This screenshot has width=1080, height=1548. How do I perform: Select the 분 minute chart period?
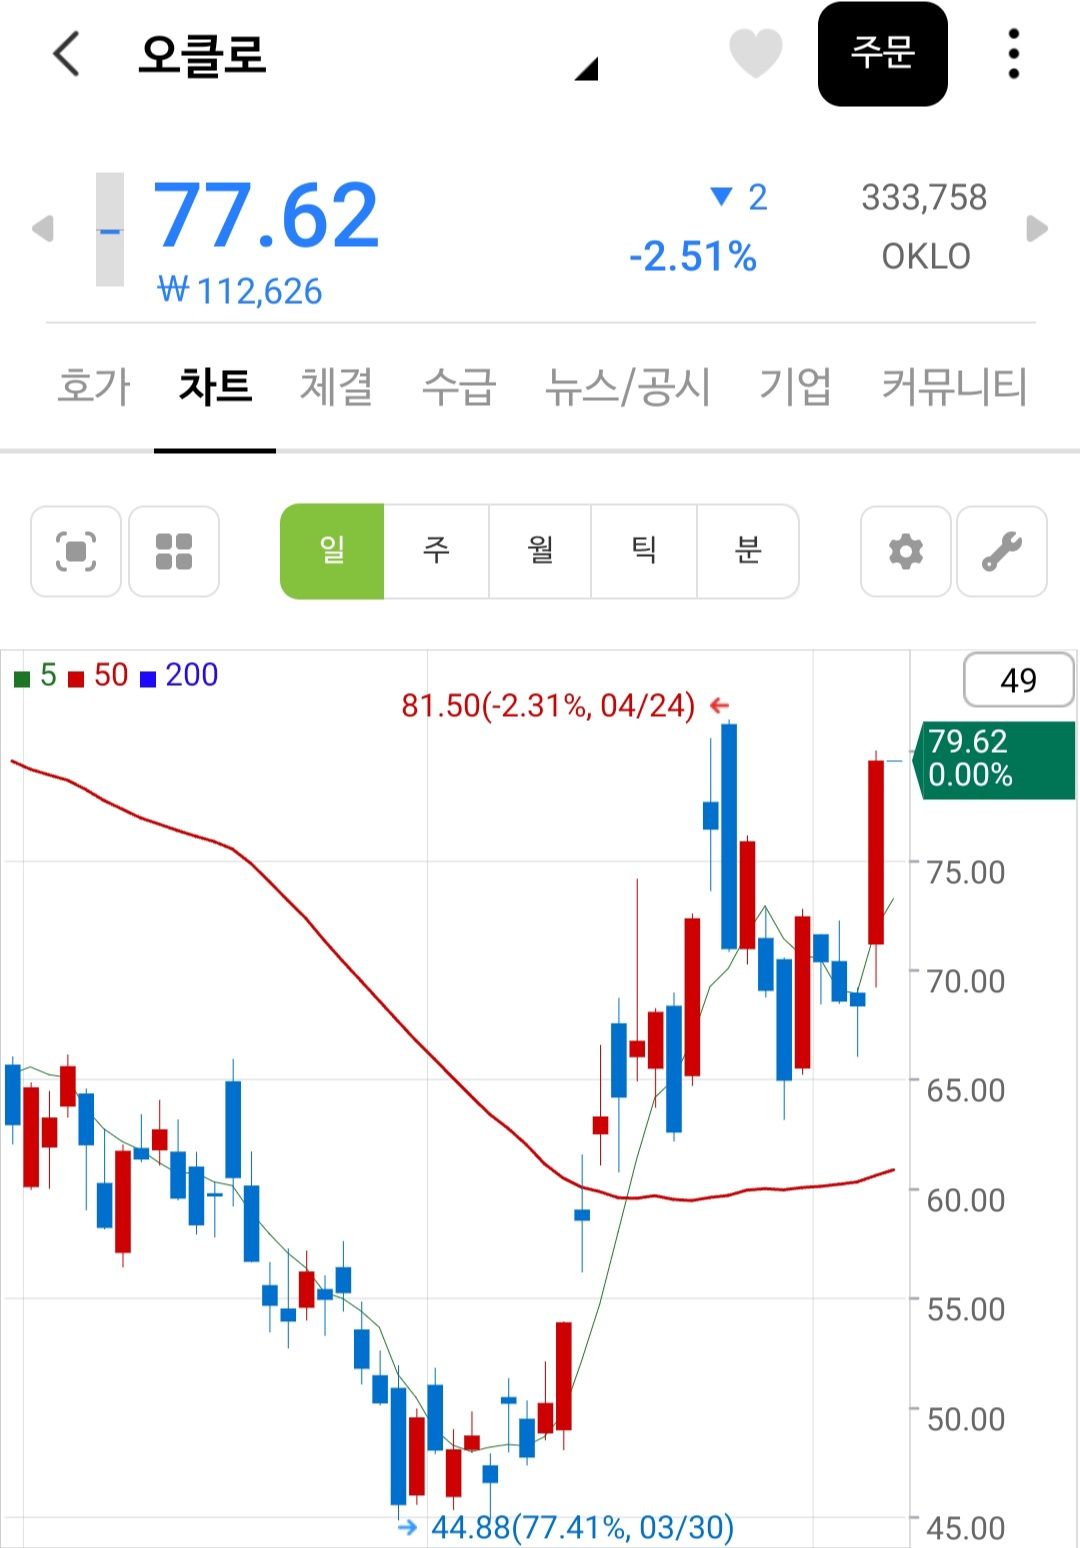coord(748,551)
